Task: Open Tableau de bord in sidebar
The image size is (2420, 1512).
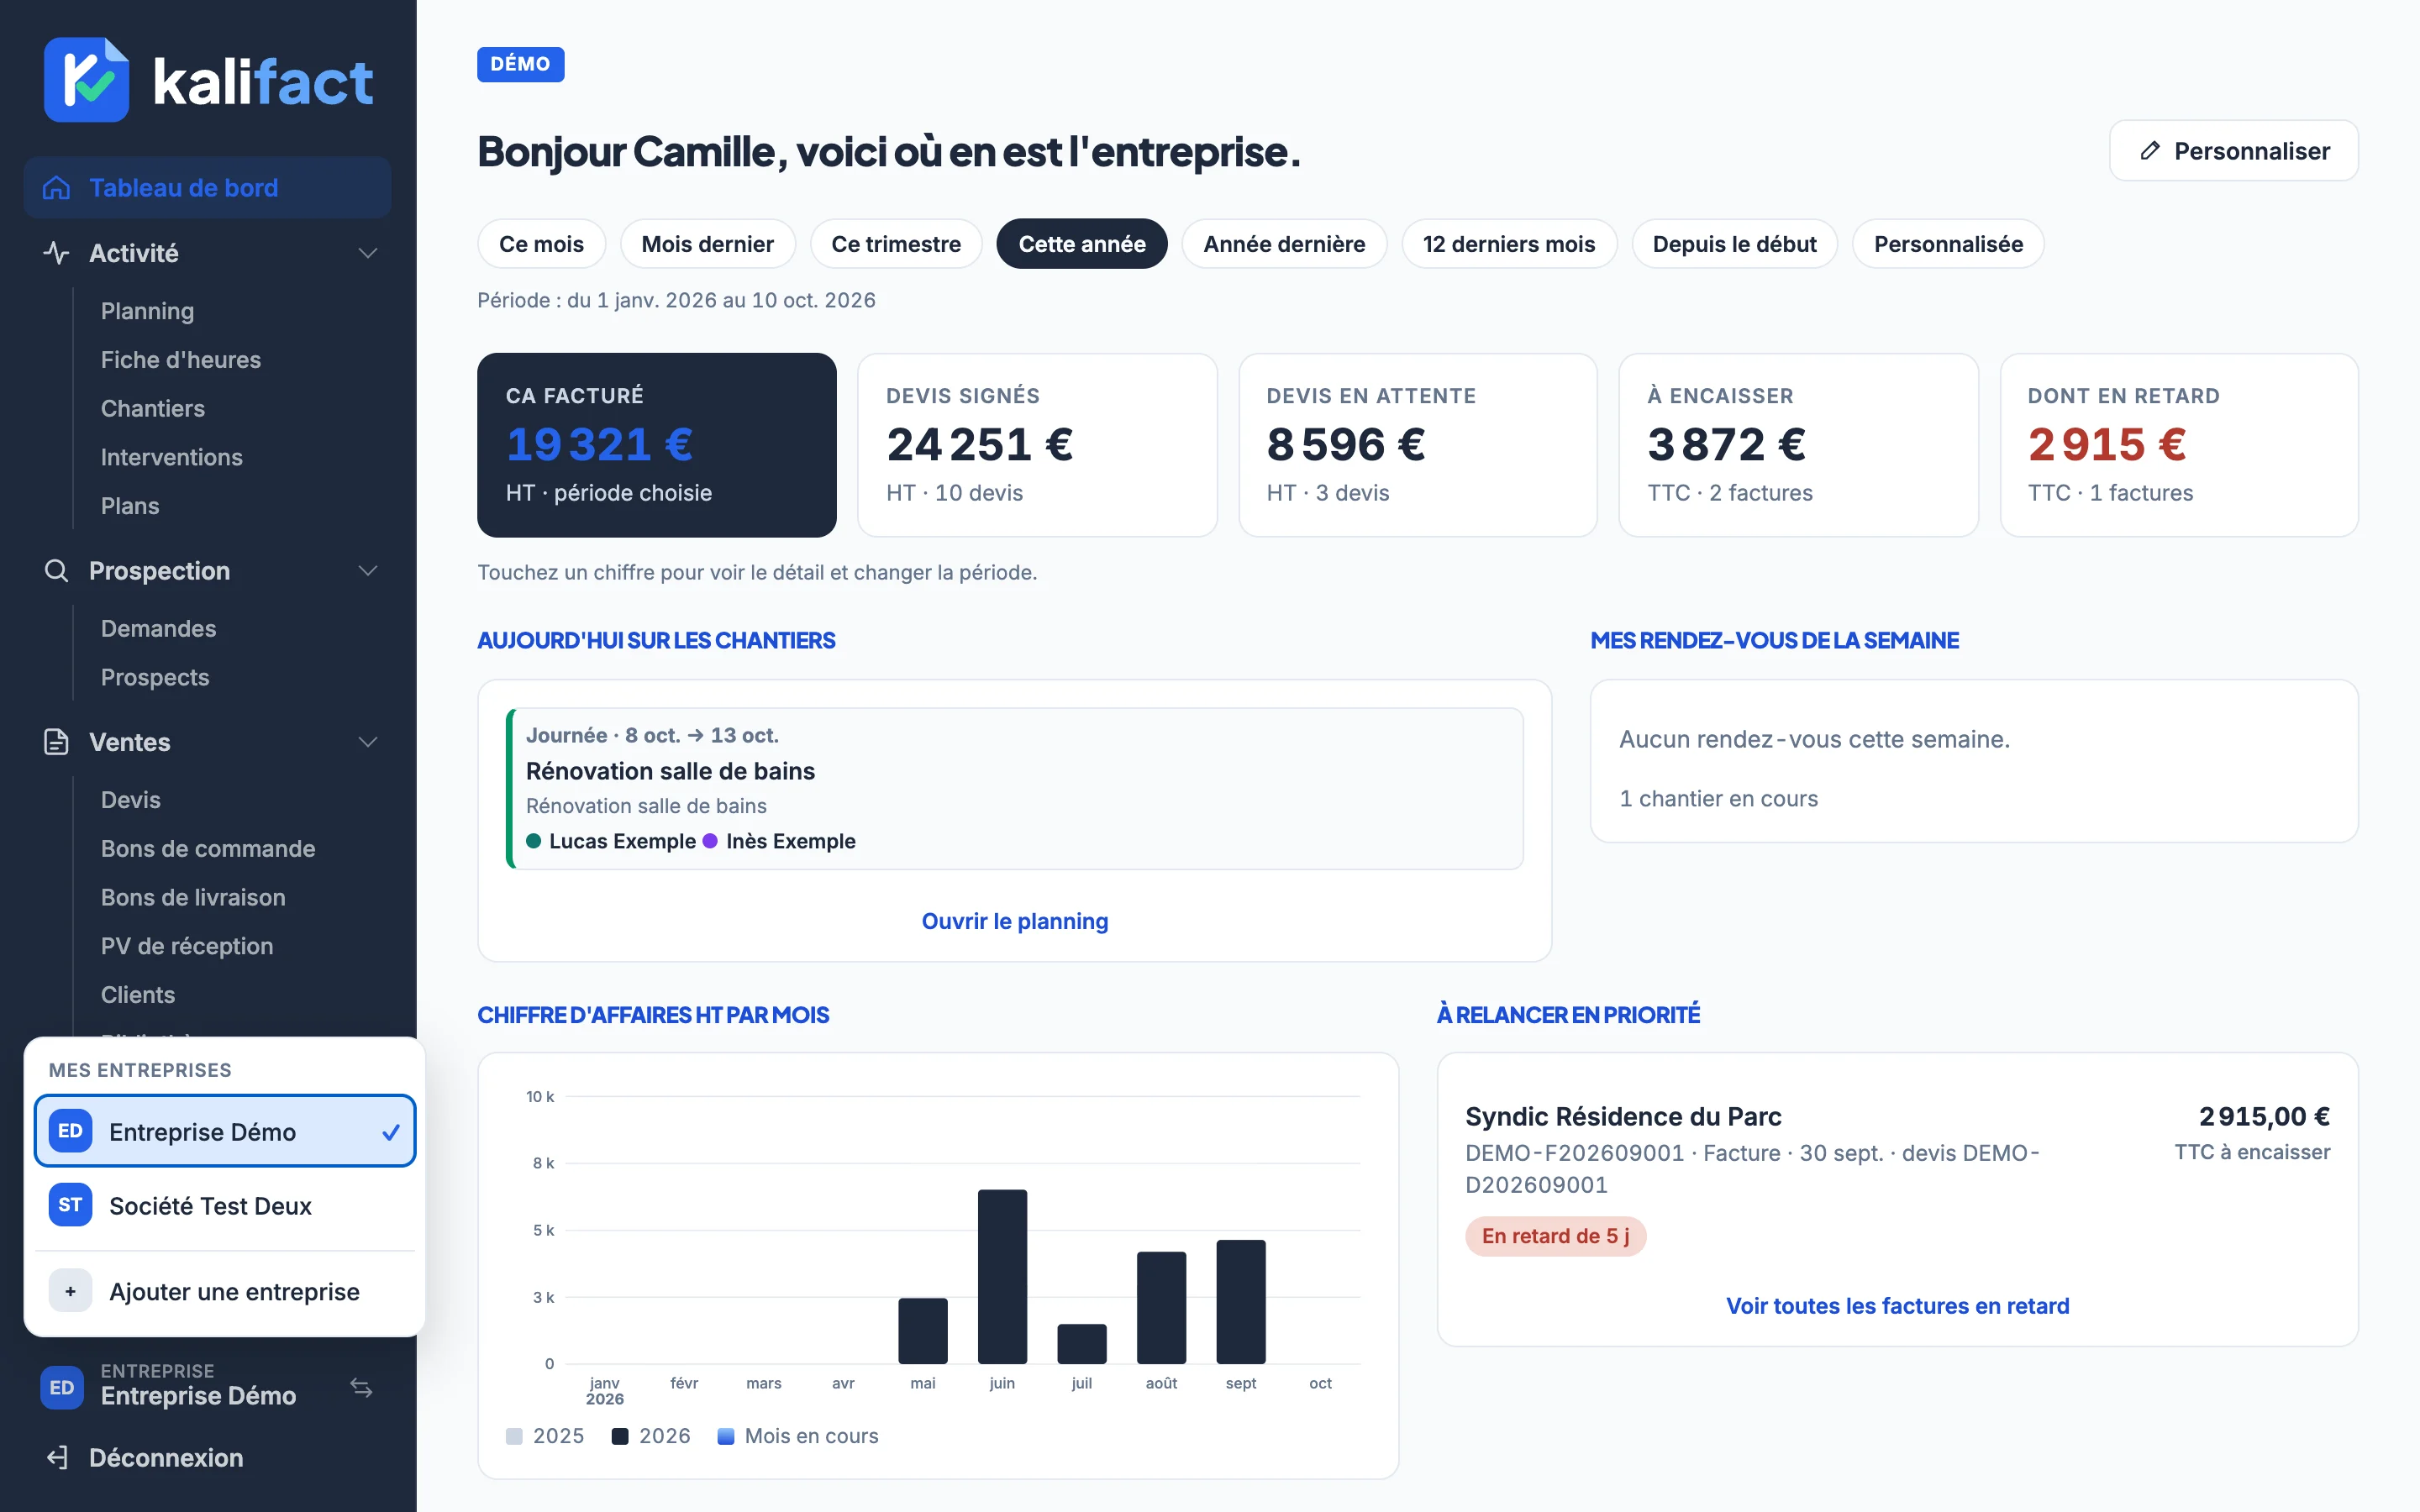Action: coord(207,187)
